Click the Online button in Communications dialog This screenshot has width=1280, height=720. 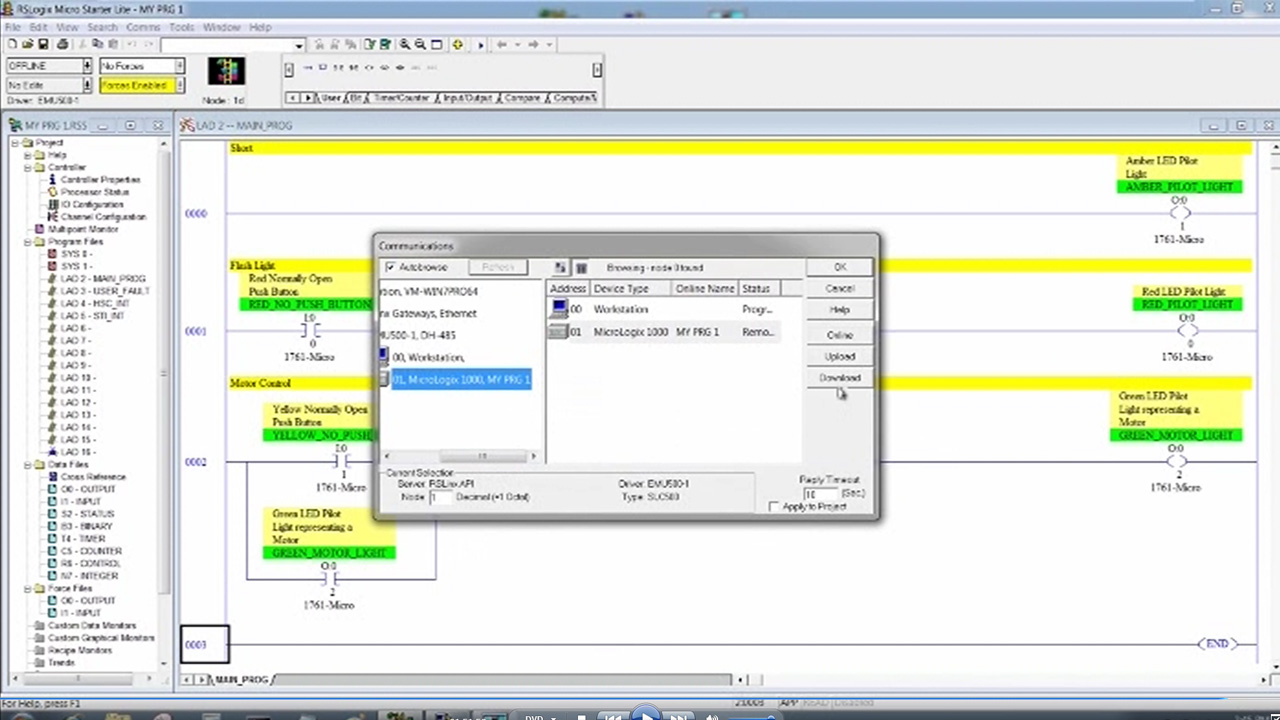(x=839, y=334)
